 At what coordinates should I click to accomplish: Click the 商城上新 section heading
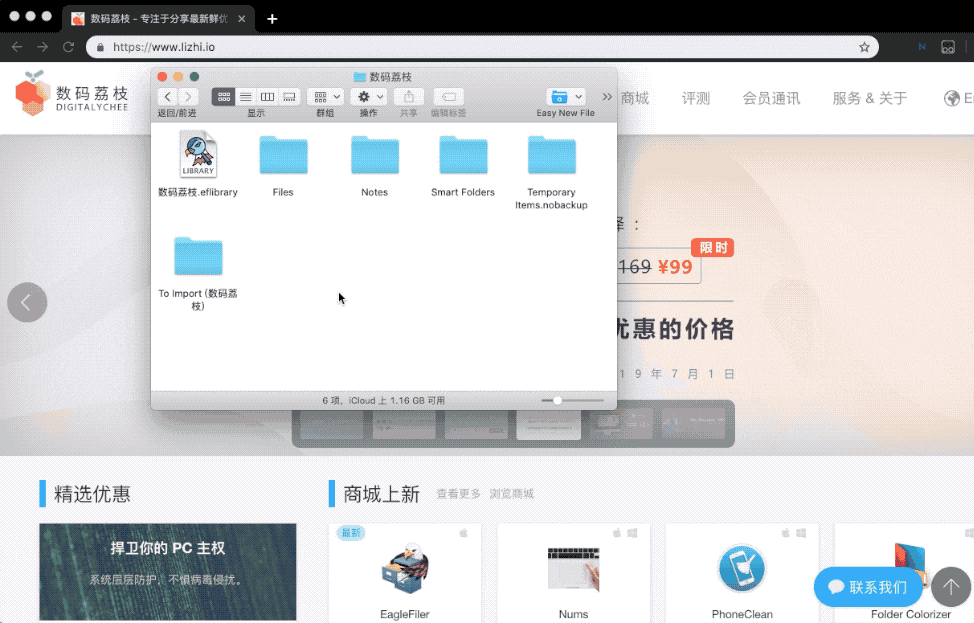click(381, 494)
